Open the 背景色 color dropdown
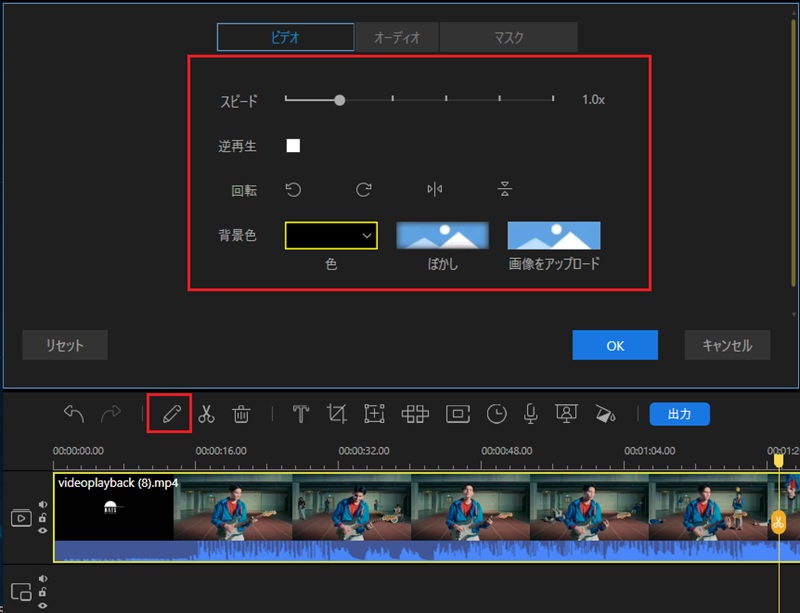The width and height of the screenshot is (800, 613). pos(331,235)
